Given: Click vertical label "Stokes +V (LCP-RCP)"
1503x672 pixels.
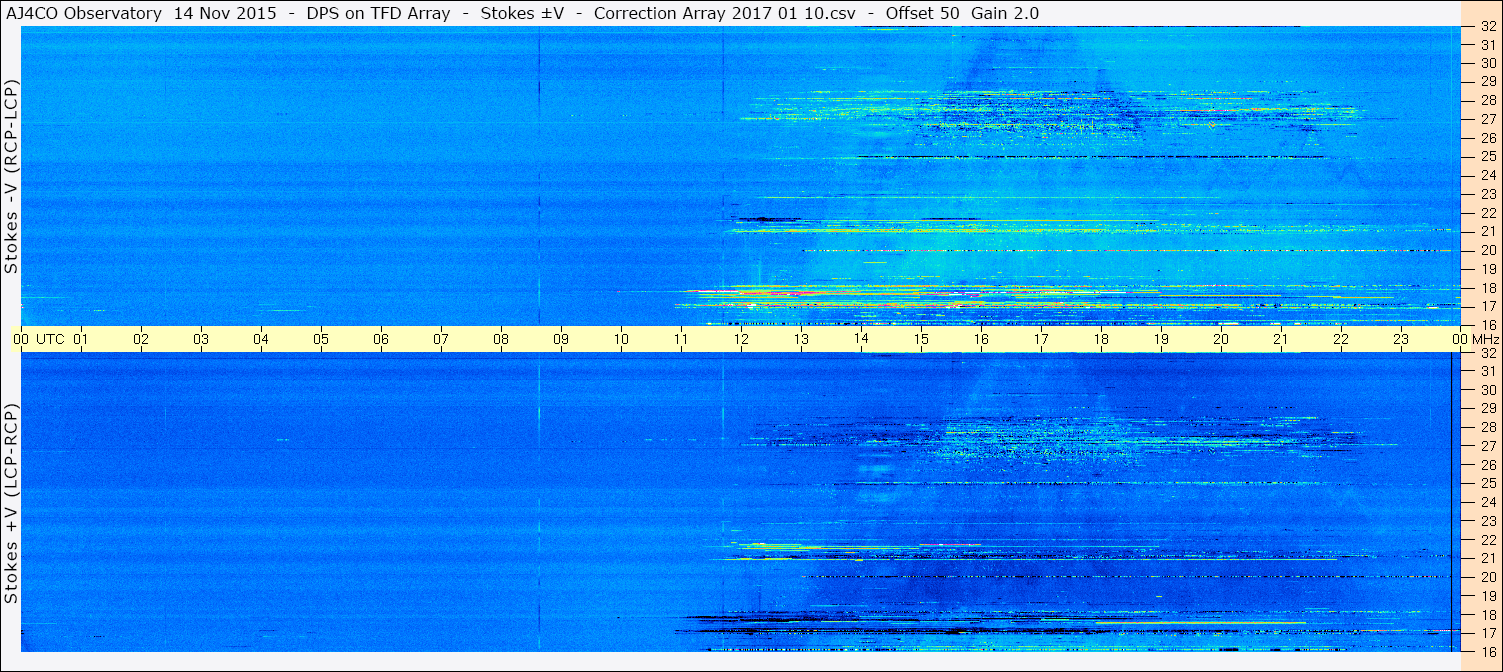Looking at the screenshot, I should [x=12, y=505].
